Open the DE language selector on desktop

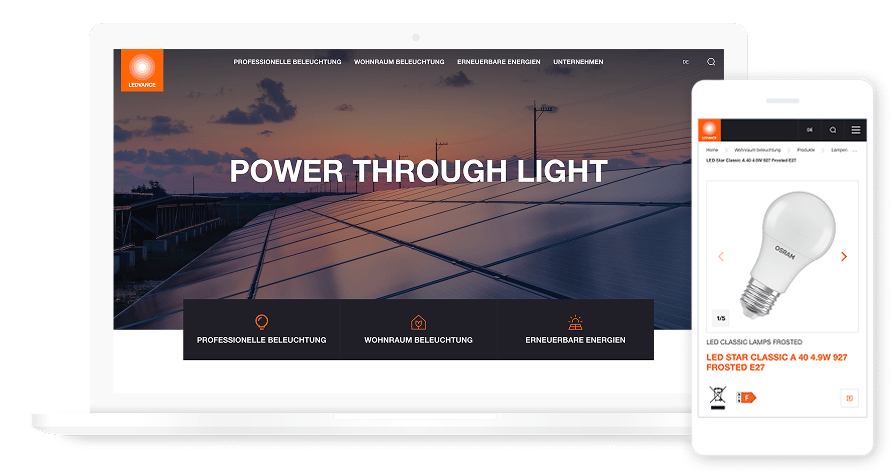(x=686, y=62)
